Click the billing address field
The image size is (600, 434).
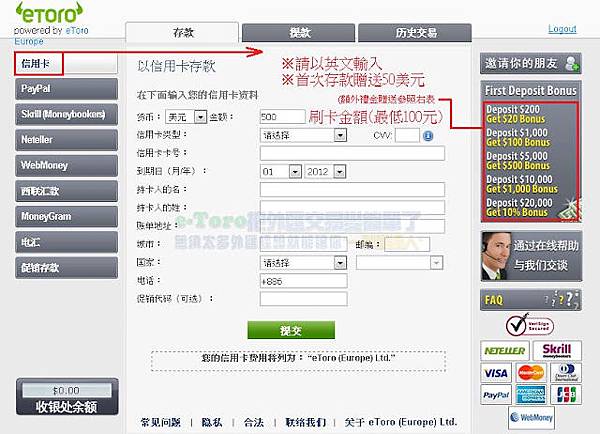[x=352, y=226]
